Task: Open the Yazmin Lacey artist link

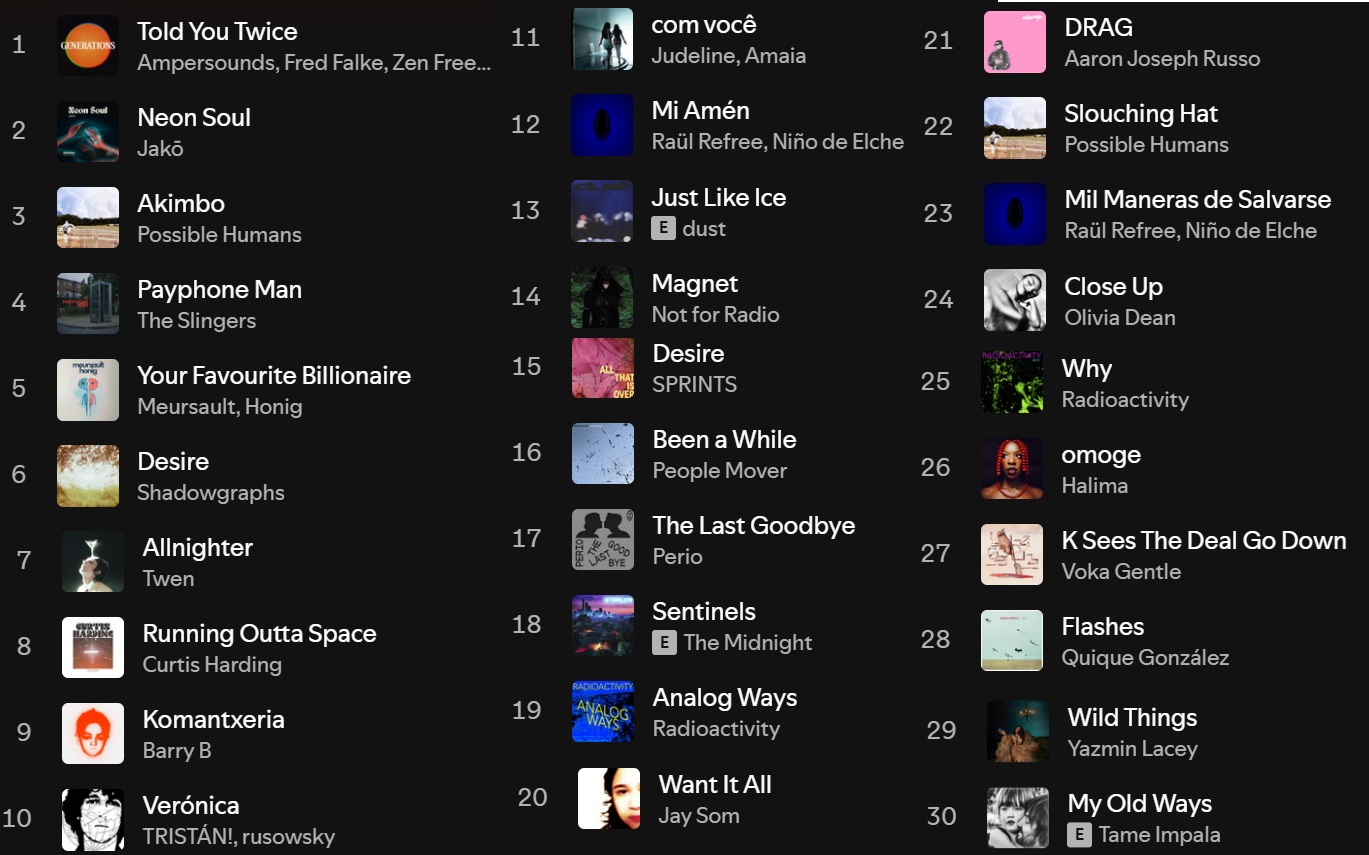Action: pyautogui.click(x=1132, y=748)
